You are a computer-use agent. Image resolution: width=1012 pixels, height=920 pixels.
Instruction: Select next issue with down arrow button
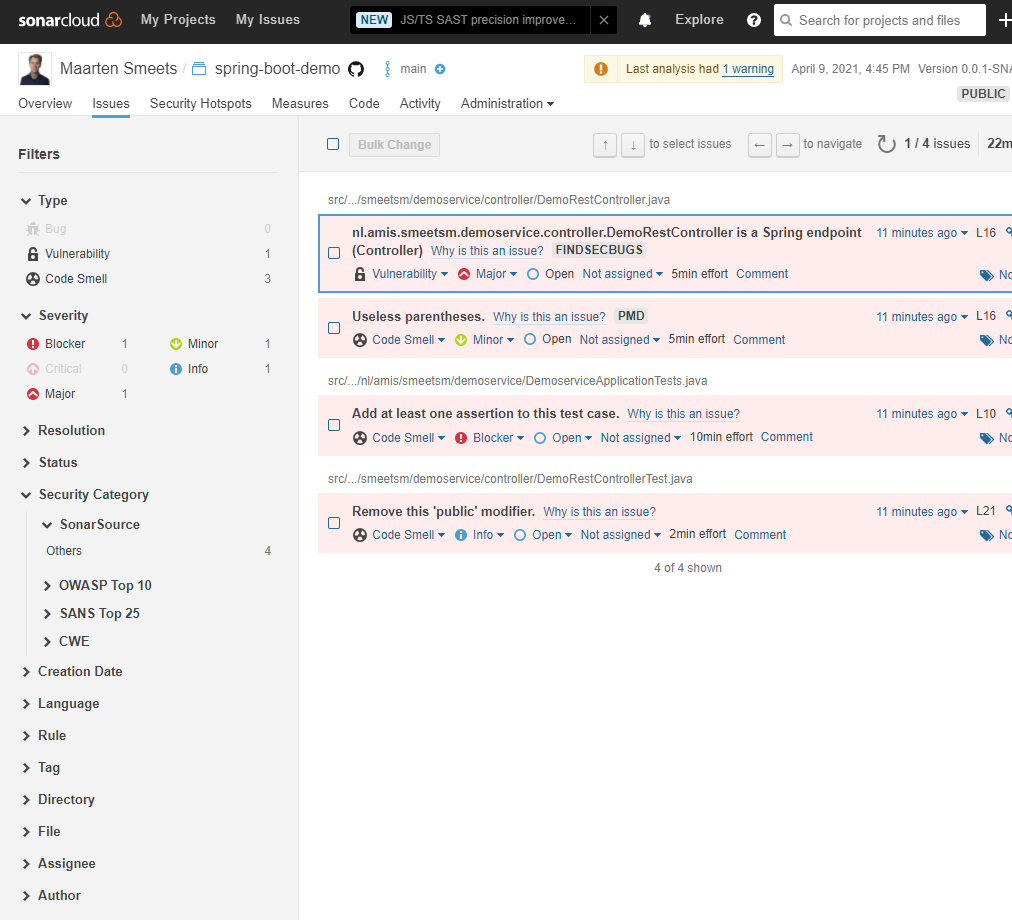pyautogui.click(x=632, y=145)
